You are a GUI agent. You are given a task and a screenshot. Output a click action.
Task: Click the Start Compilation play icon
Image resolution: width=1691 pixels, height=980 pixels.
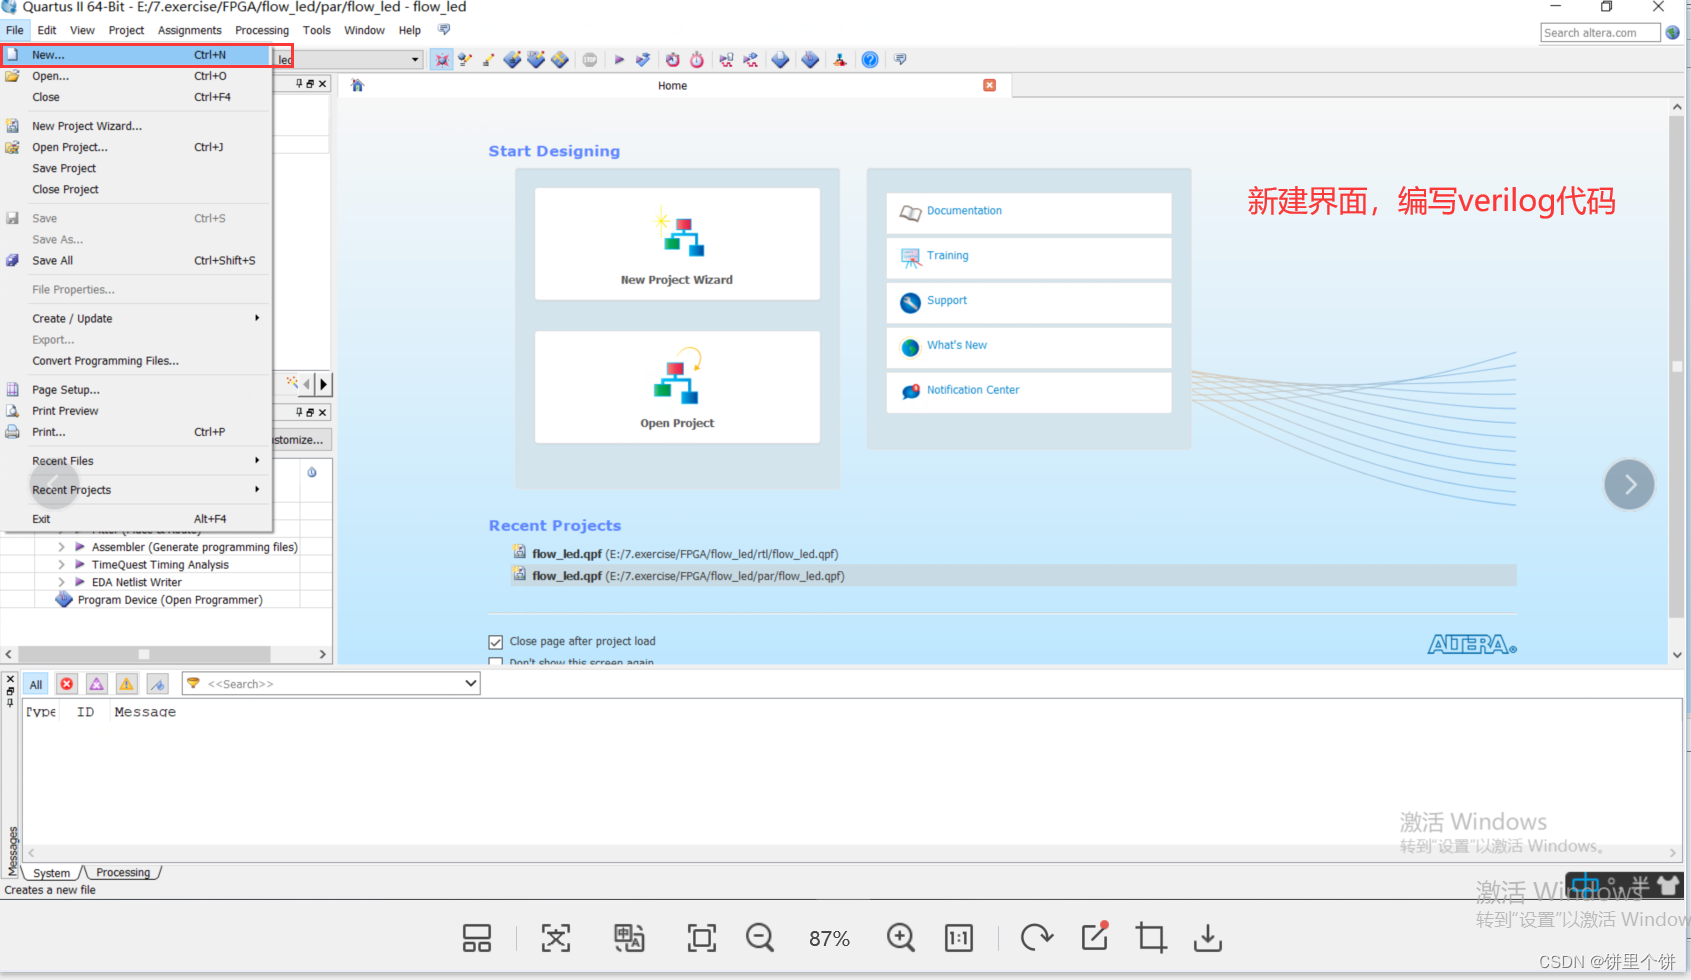[x=619, y=60]
